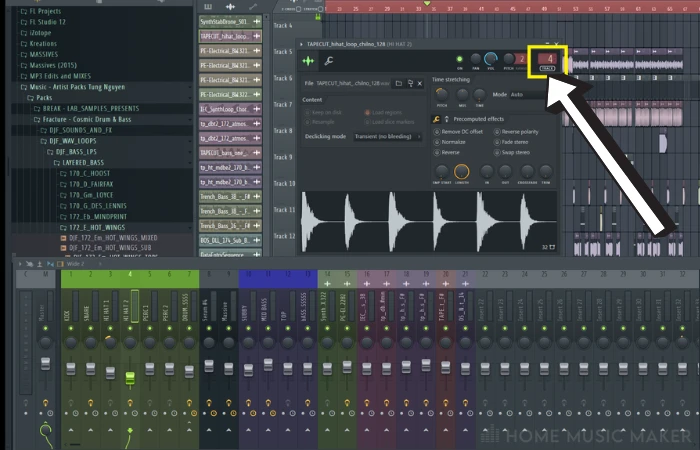
Task: Click the precomputed effects orange wrench icon
Action: click(x=436, y=119)
